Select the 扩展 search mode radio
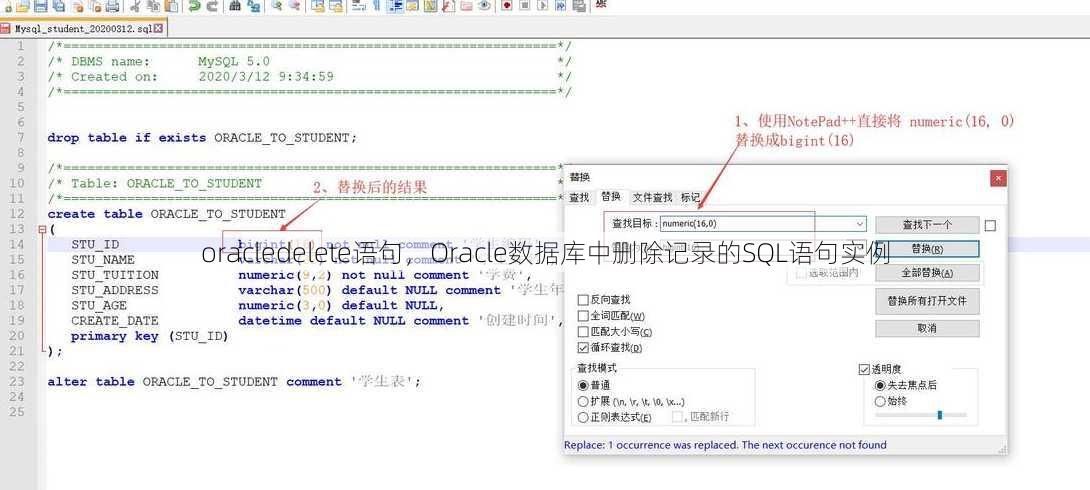 tap(583, 401)
